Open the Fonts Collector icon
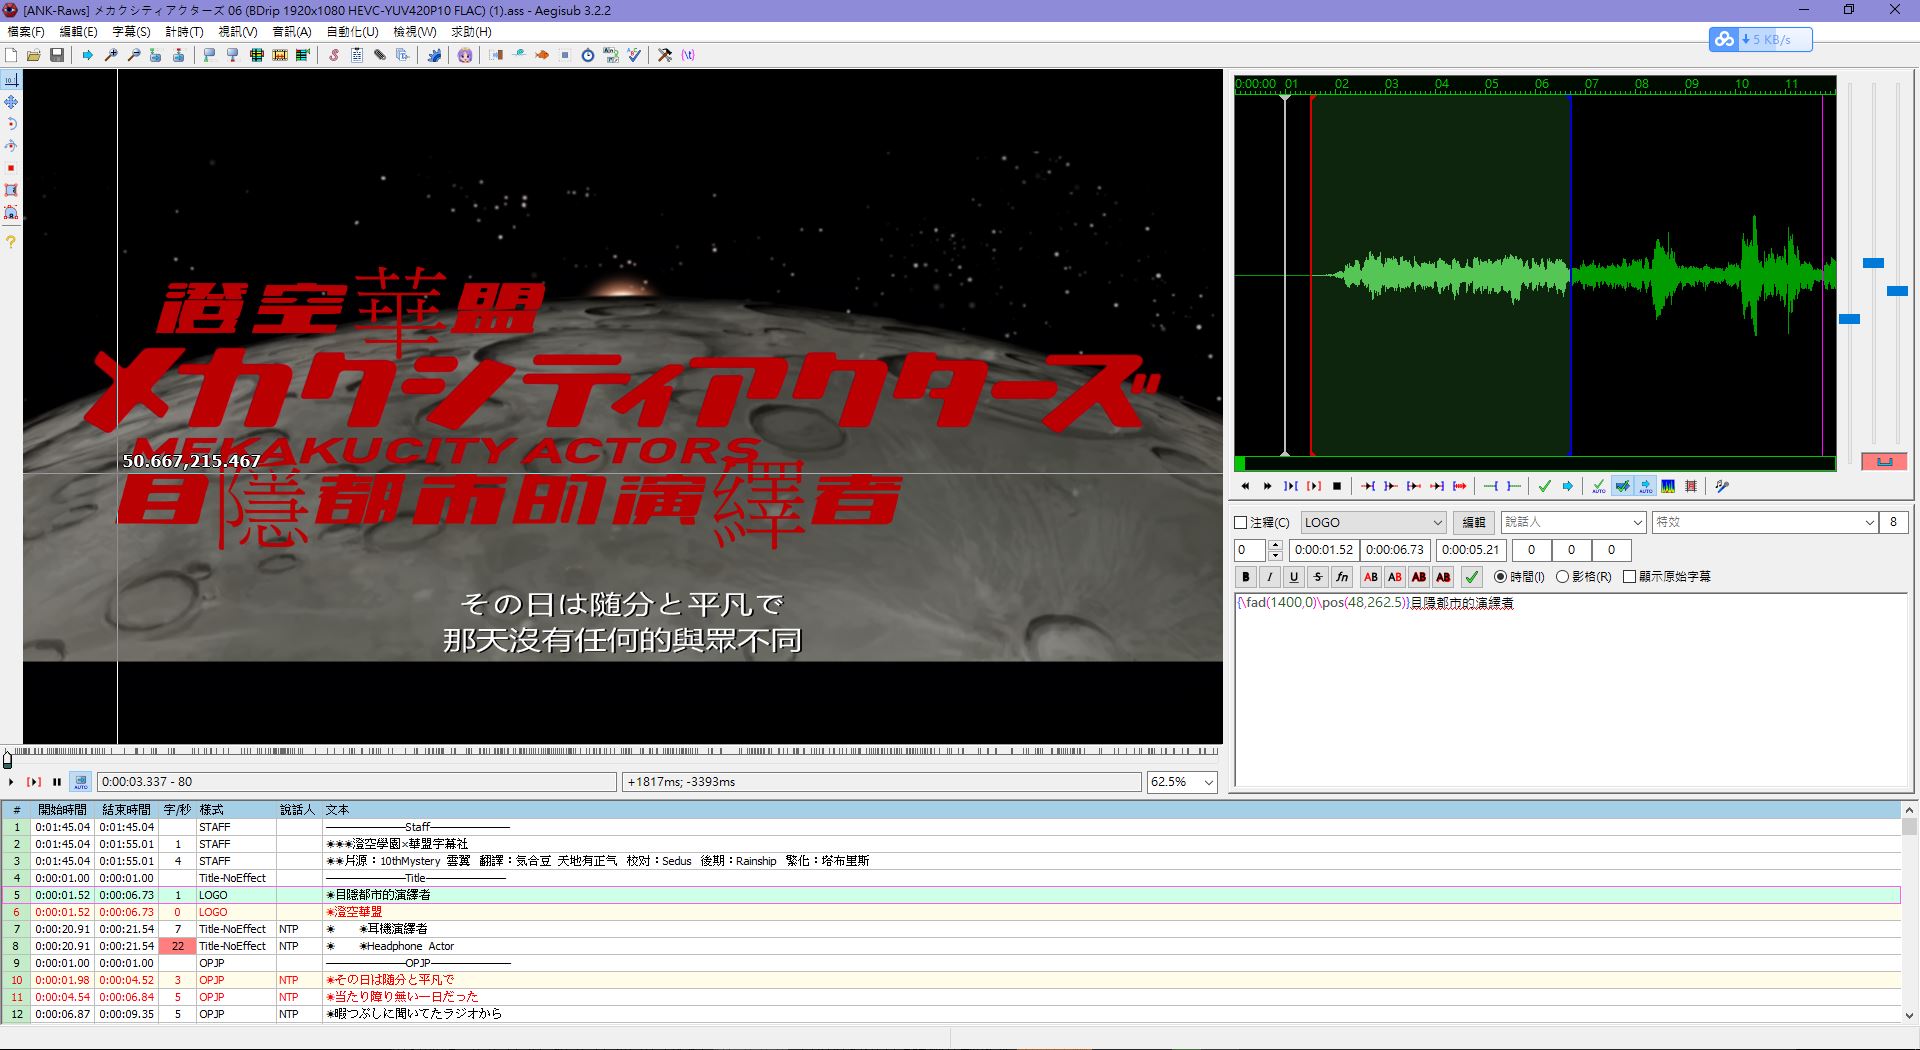Screen dimensions: 1920x1050 [x=403, y=55]
